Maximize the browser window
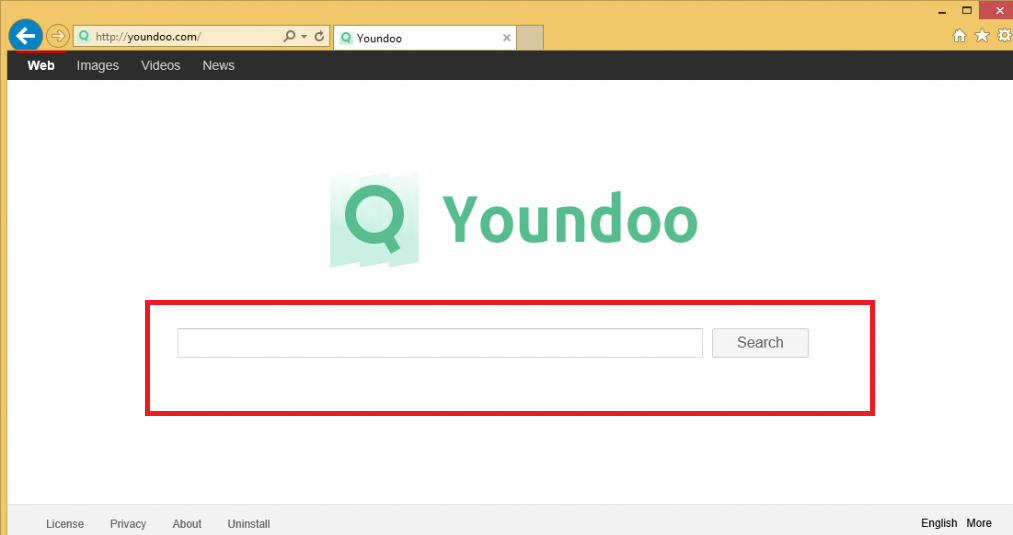1013x535 pixels. pyautogui.click(x=966, y=10)
